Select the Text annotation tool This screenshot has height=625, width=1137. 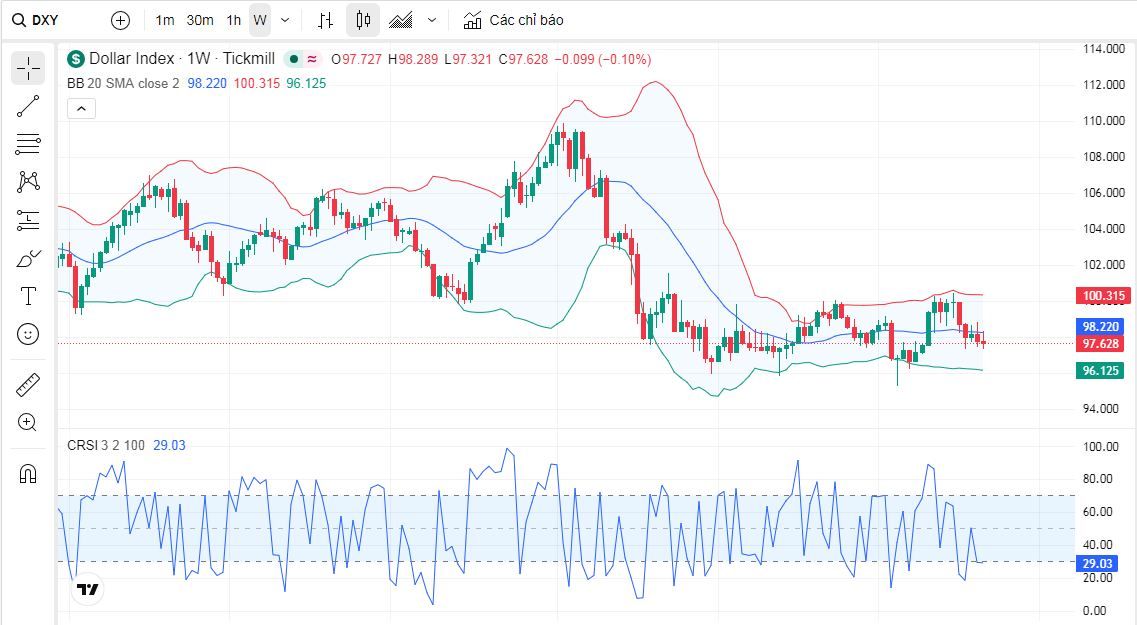(28, 296)
